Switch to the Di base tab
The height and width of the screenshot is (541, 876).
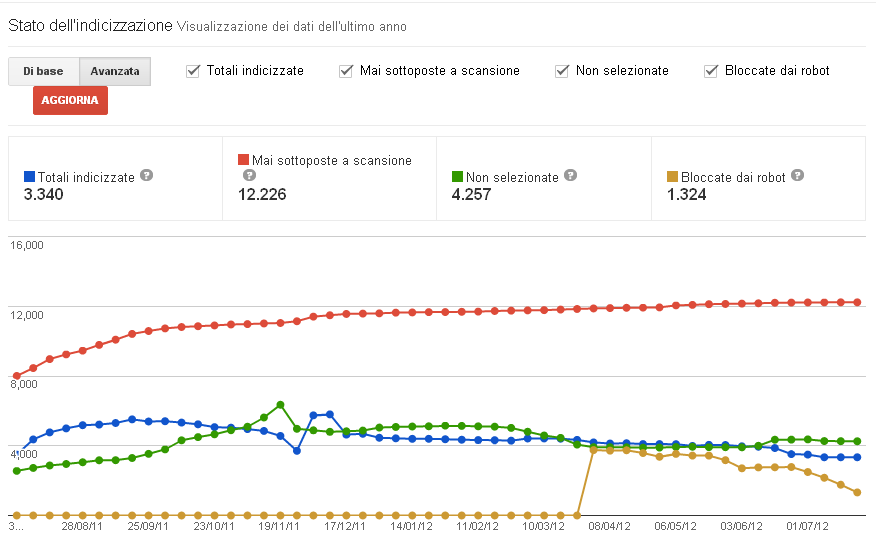click(43, 71)
